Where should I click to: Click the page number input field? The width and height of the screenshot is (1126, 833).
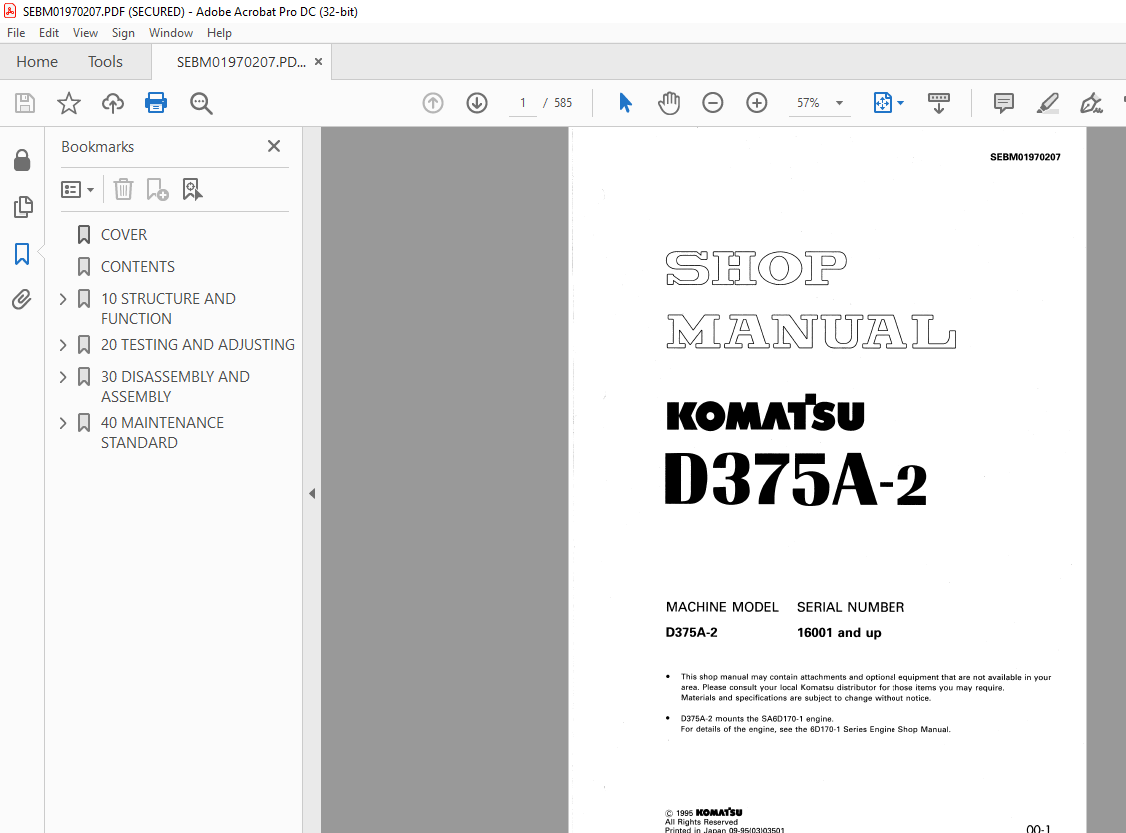(523, 103)
